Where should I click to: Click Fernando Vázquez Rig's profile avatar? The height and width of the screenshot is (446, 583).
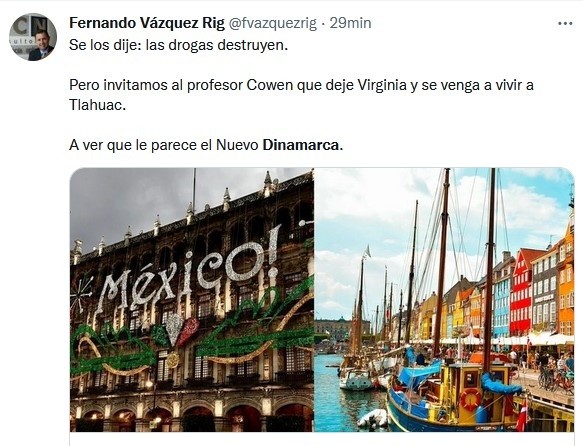[x=33, y=37]
